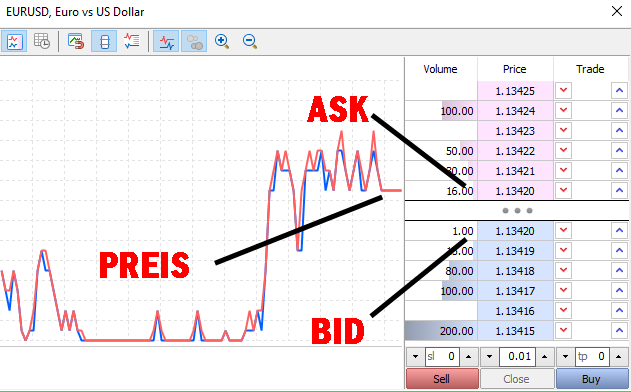Select the 80.00 volume cell
The height and width of the screenshot is (392, 631).
click(x=441, y=271)
